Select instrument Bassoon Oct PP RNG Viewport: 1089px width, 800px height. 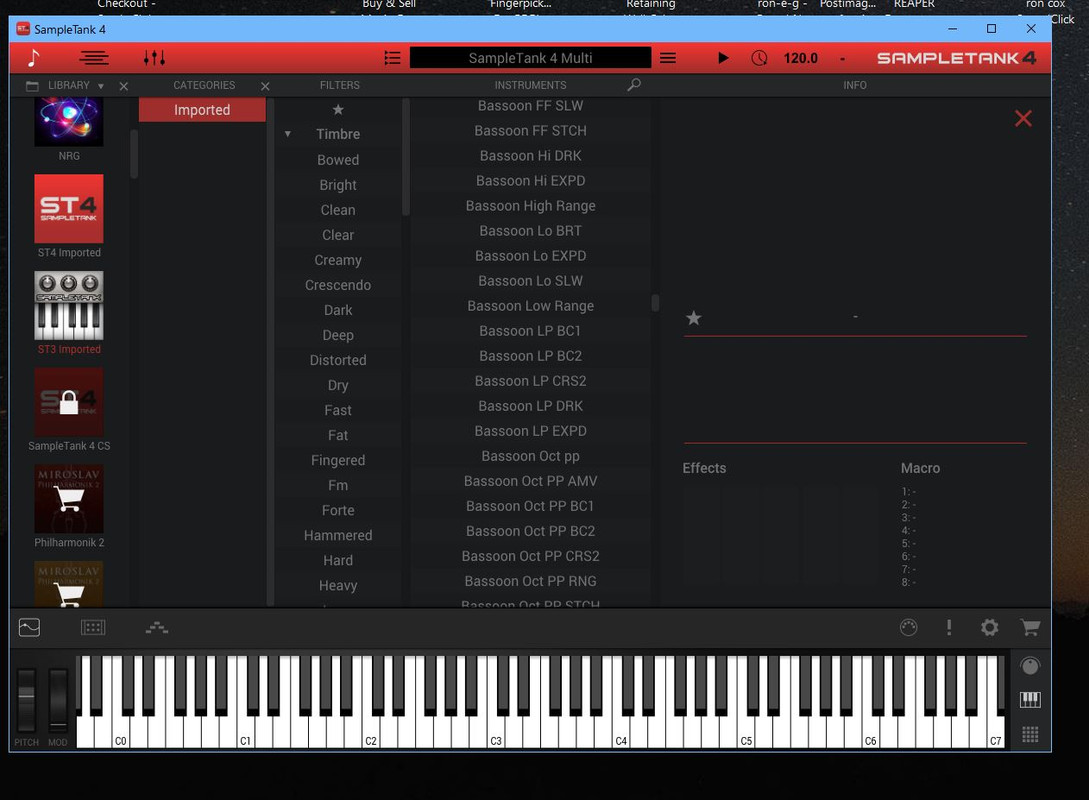coord(531,581)
